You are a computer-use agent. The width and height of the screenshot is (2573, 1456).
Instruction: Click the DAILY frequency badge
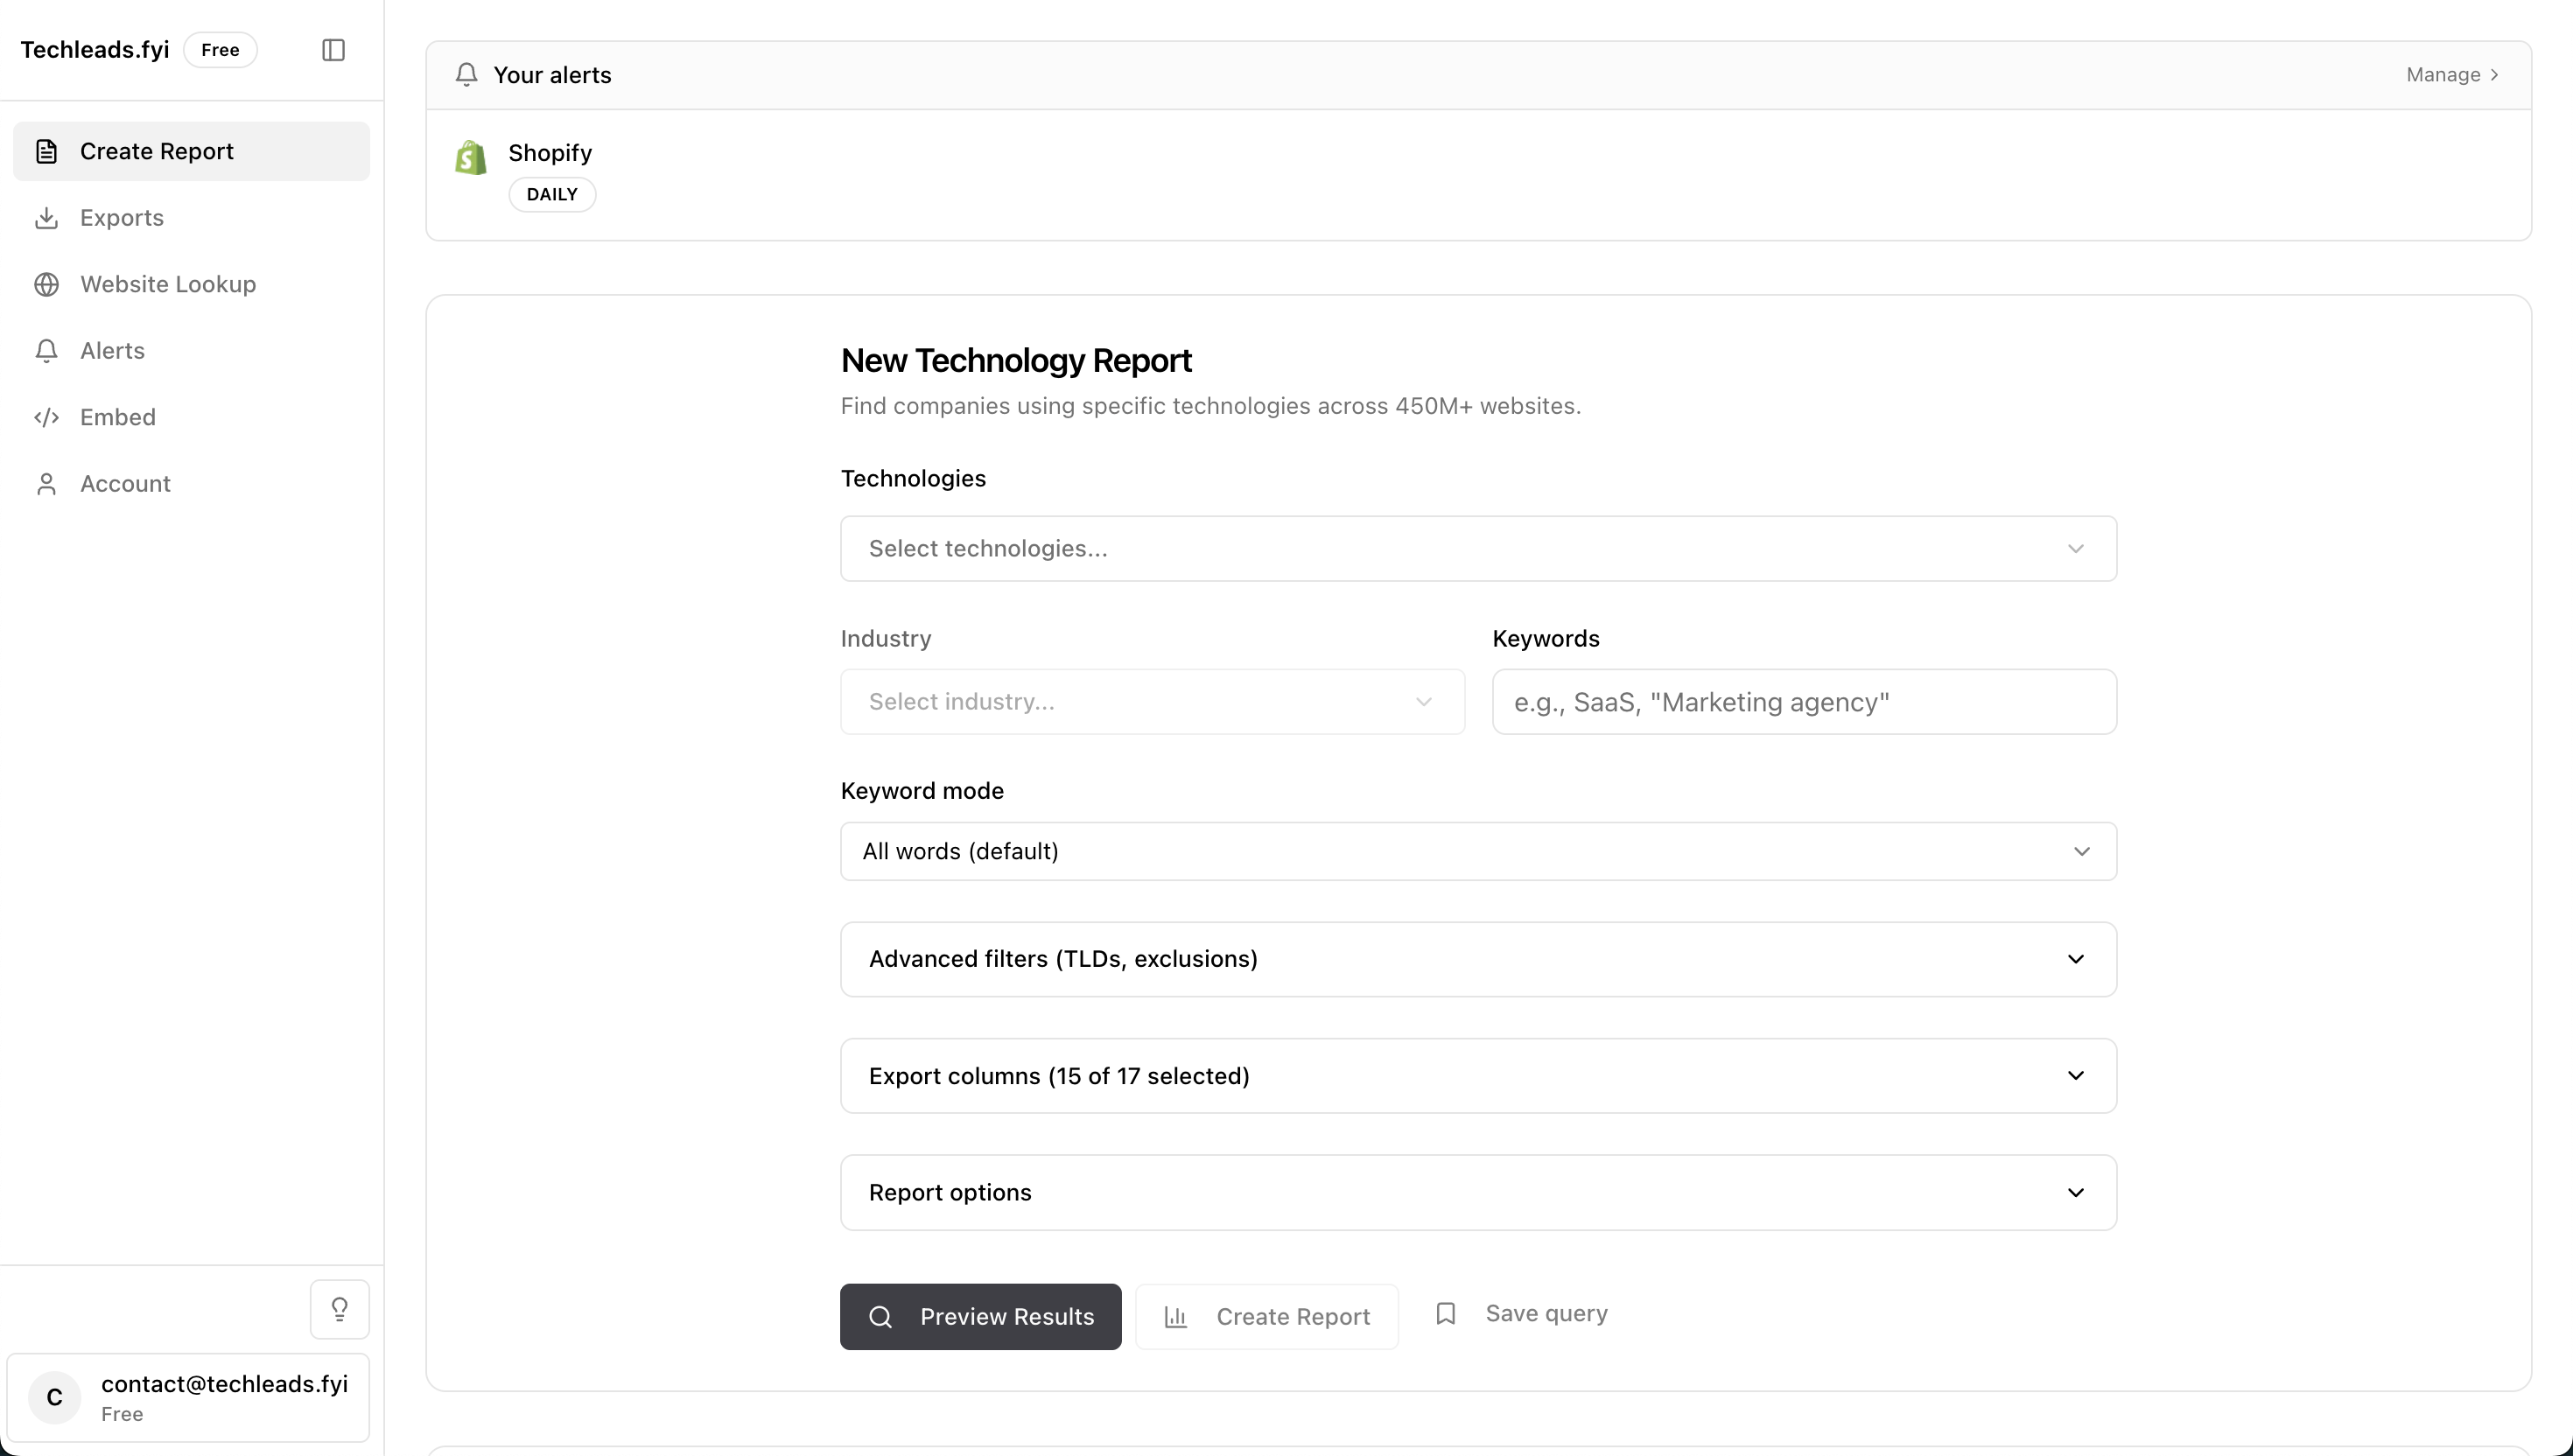pos(552,195)
